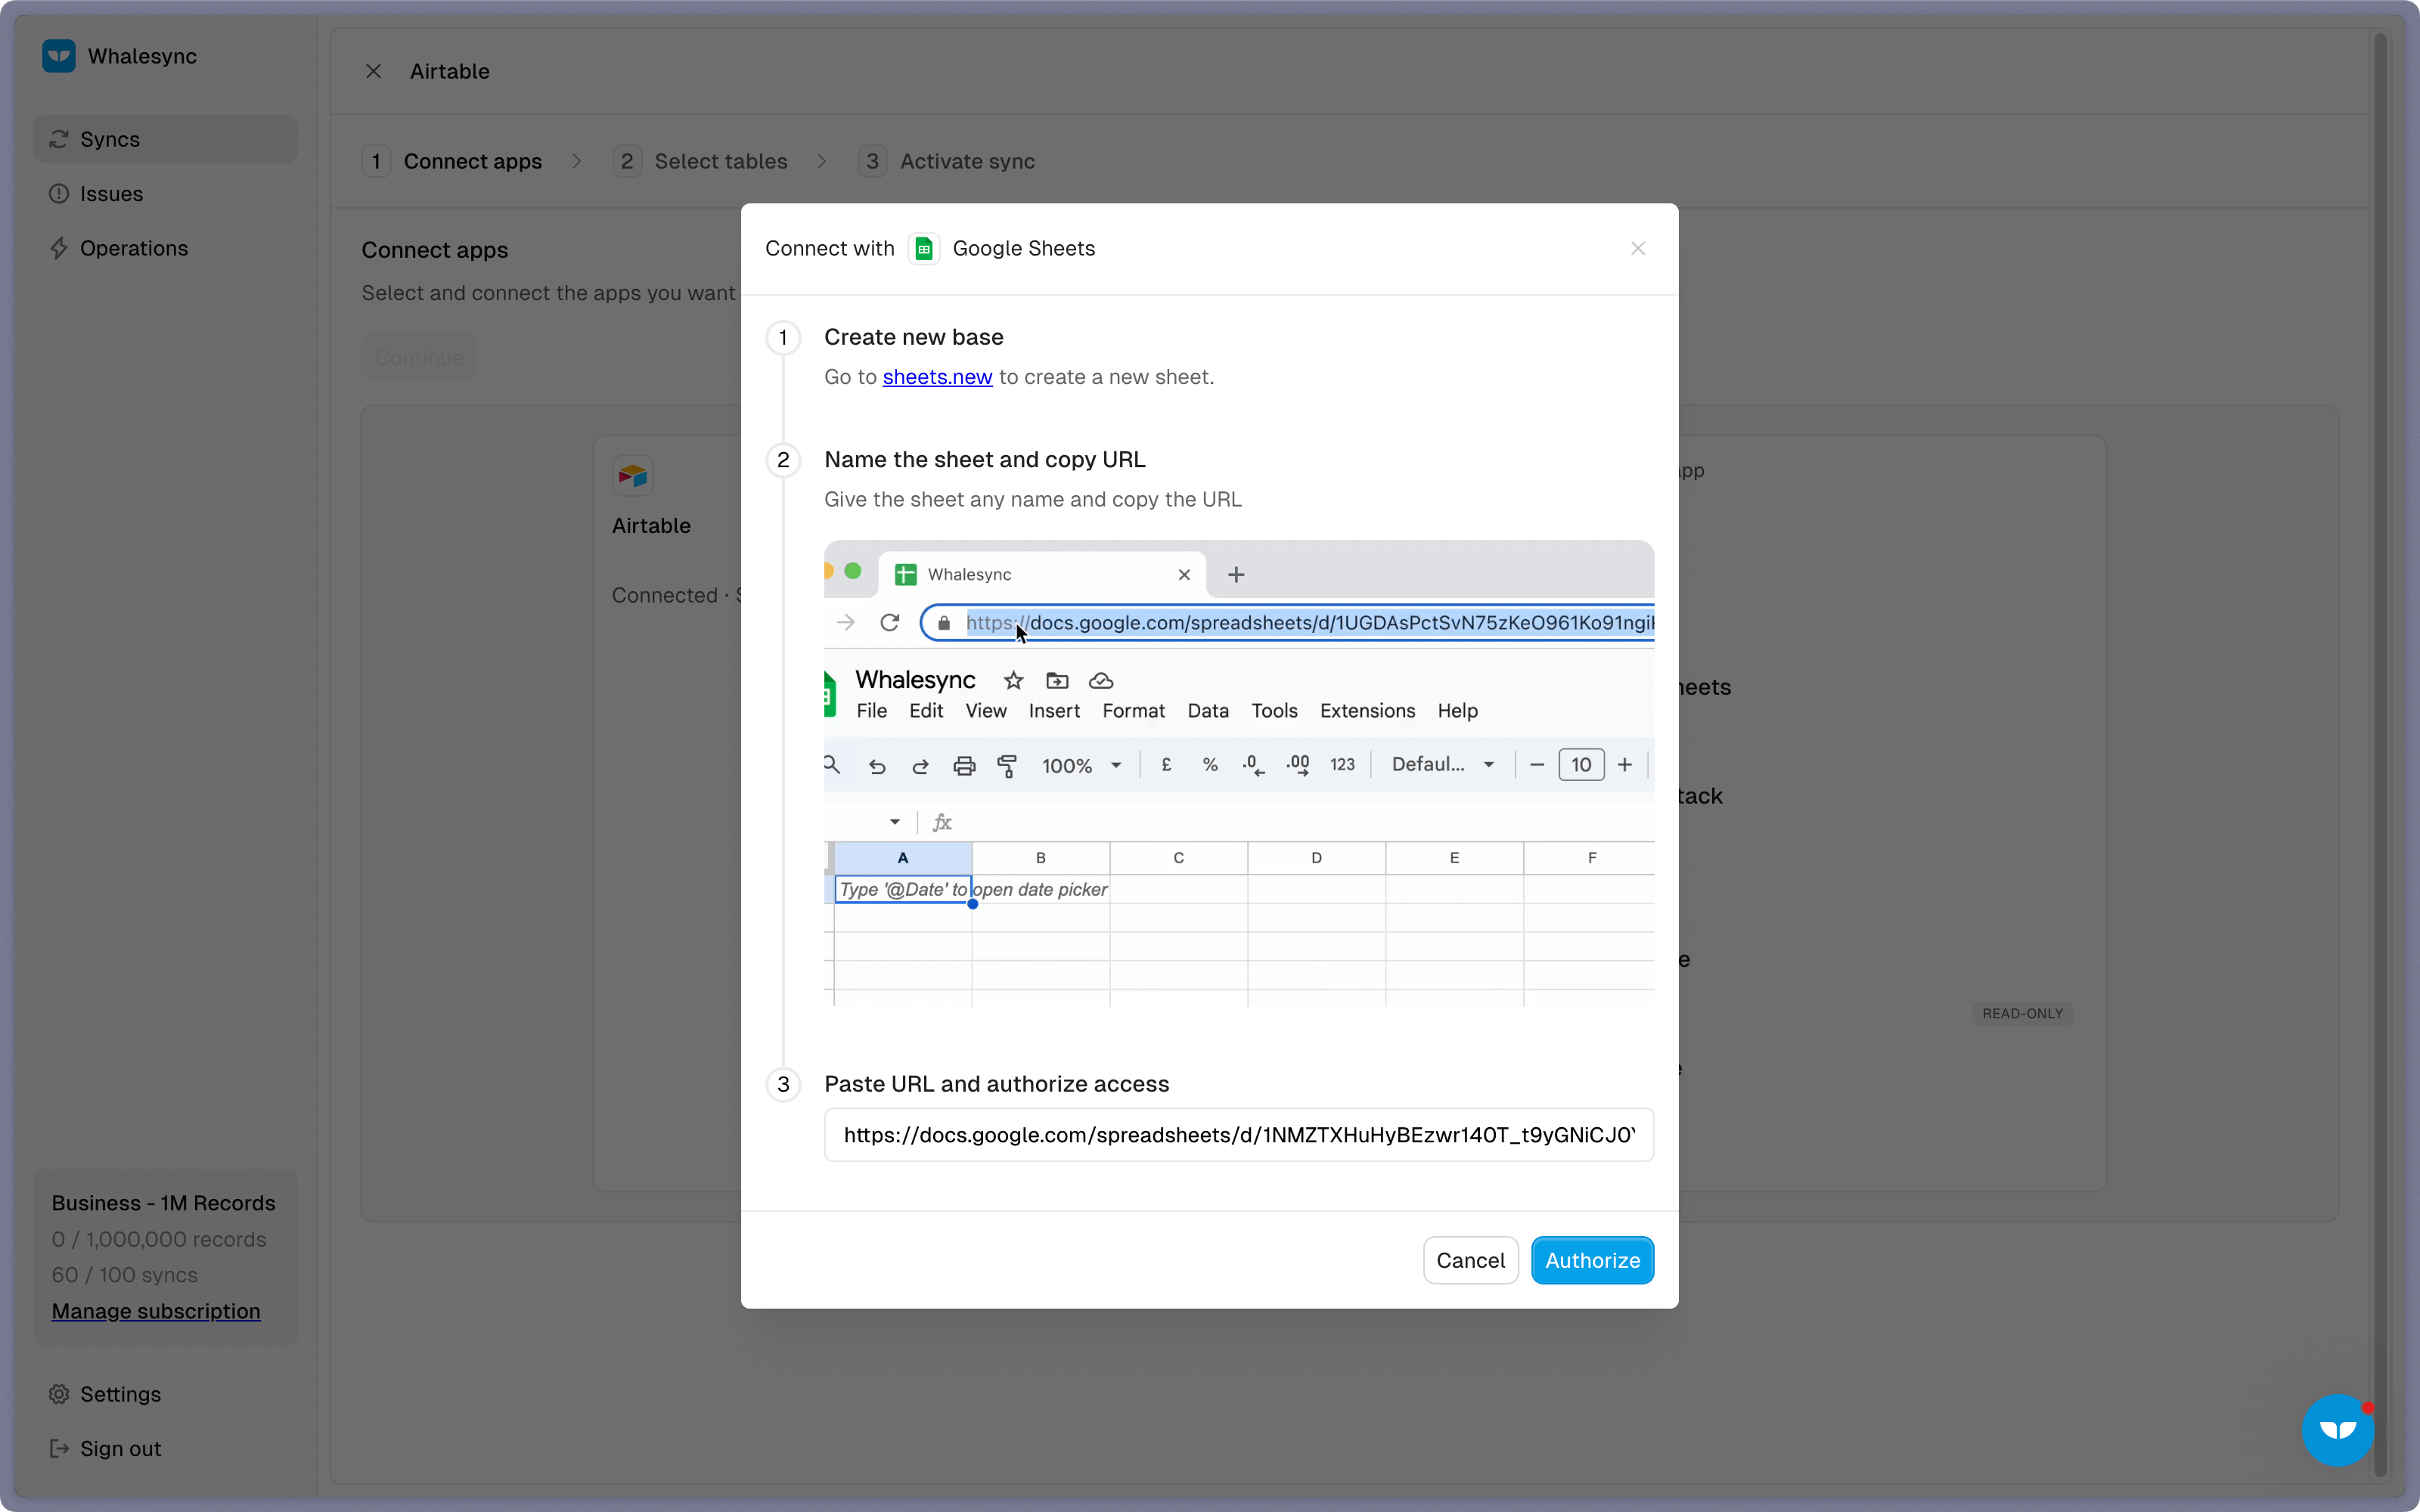Viewport: 2420px width, 1512px height.
Task: Click the '0 / 1,000,000 records' usage text
Action: click(159, 1239)
